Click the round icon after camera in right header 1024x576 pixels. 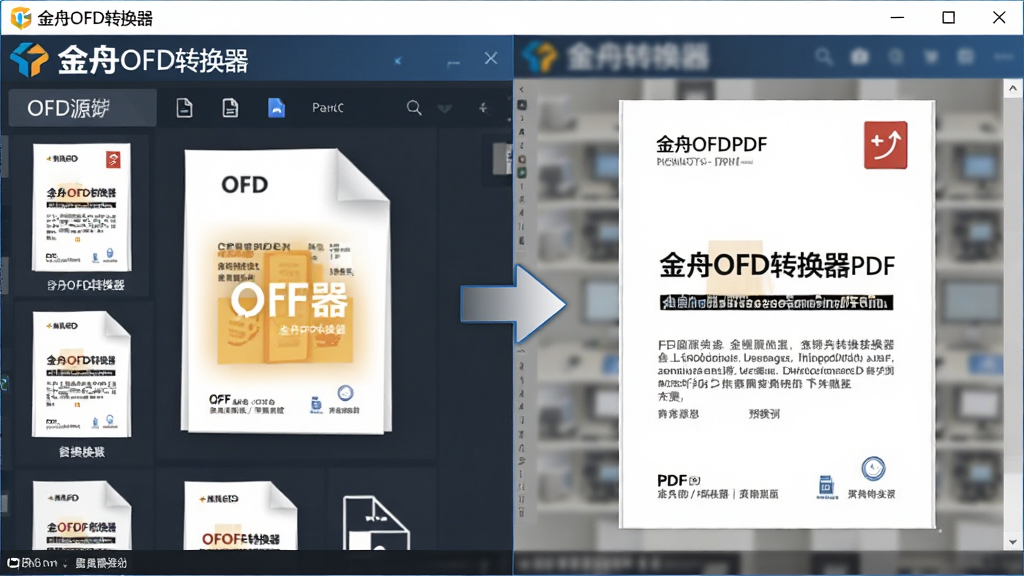click(895, 57)
